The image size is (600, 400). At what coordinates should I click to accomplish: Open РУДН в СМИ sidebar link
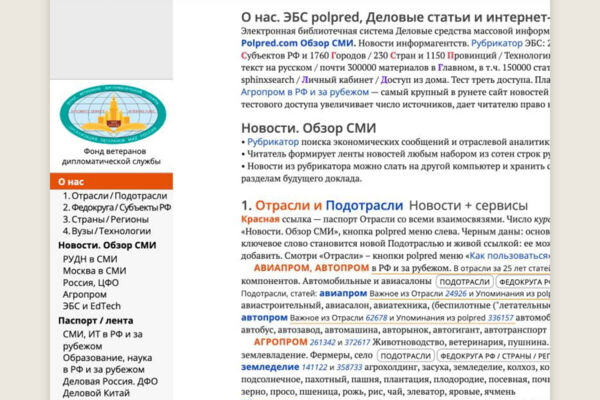coord(90,259)
